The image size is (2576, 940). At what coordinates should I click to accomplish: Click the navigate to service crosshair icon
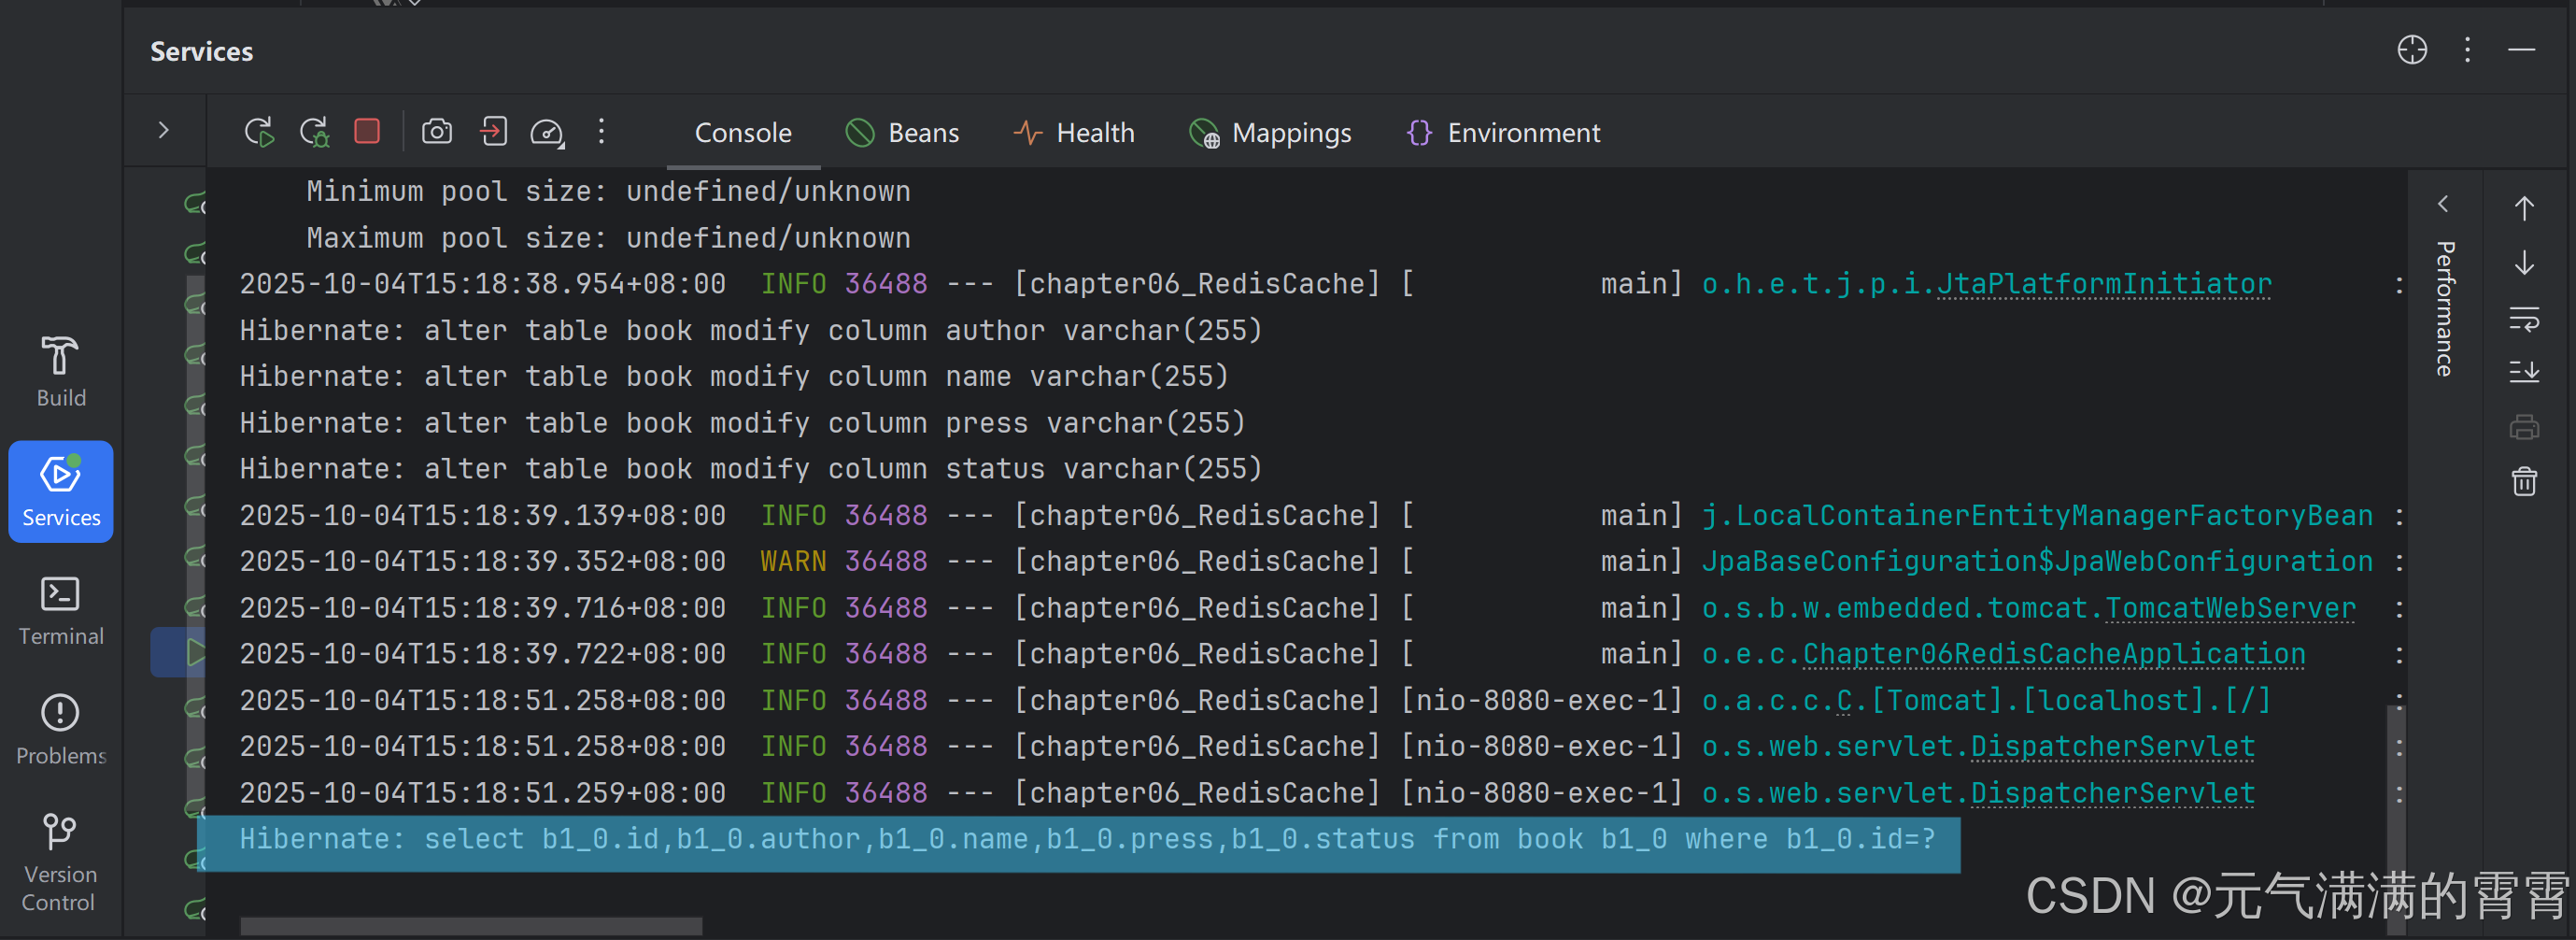click(x=2412, y=49)
